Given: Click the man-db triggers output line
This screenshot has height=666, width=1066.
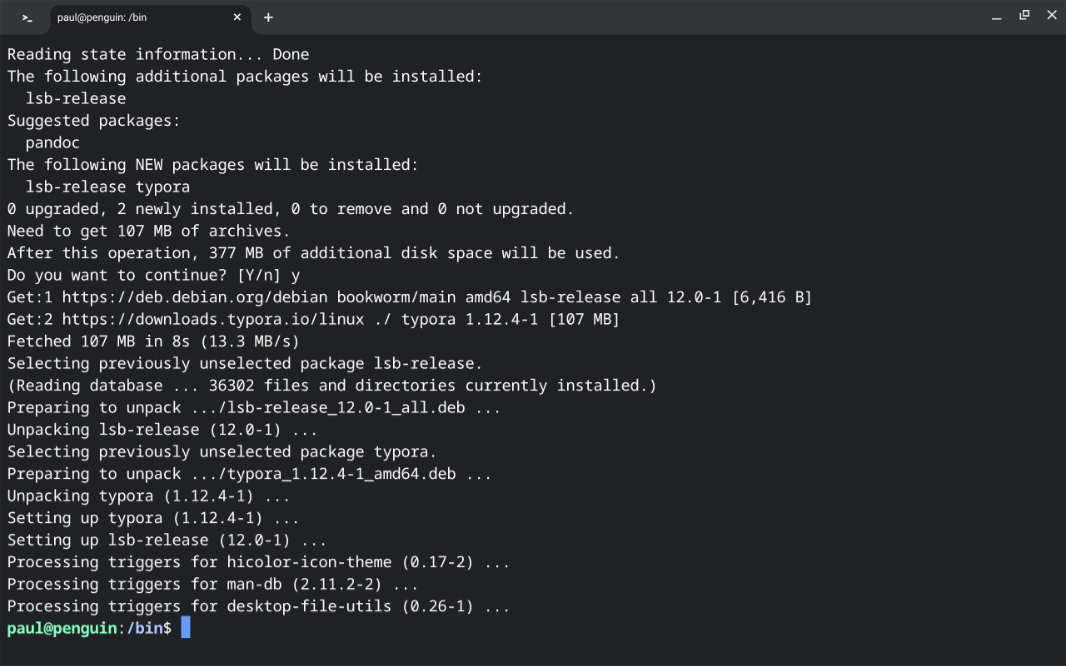Looking at the screenshot, I should coord(212,584).
